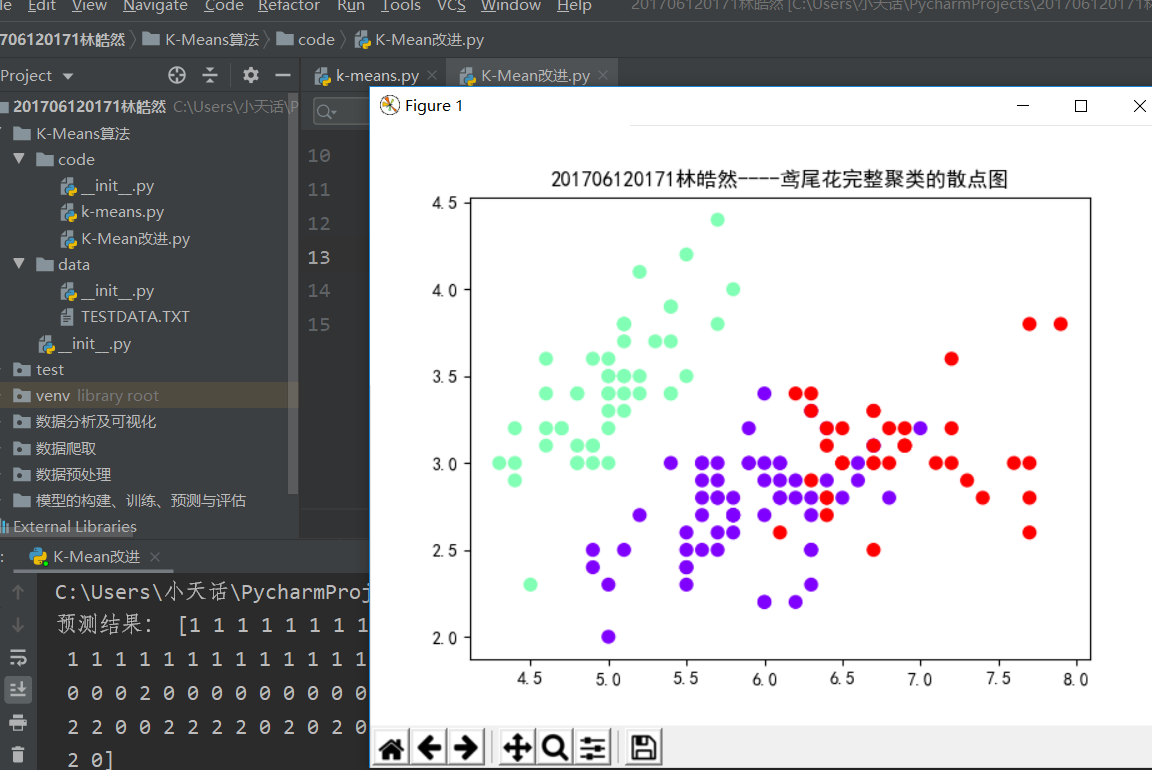Activate the Pan axes tool
Viewport: 1152px width, 770px height.
pyautogui.click(x=517, y=748)
